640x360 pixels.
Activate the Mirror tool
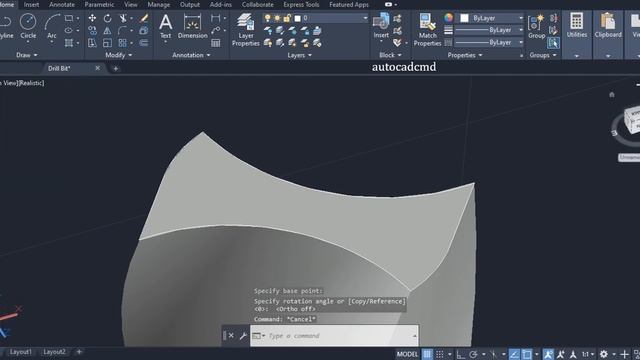107,31
